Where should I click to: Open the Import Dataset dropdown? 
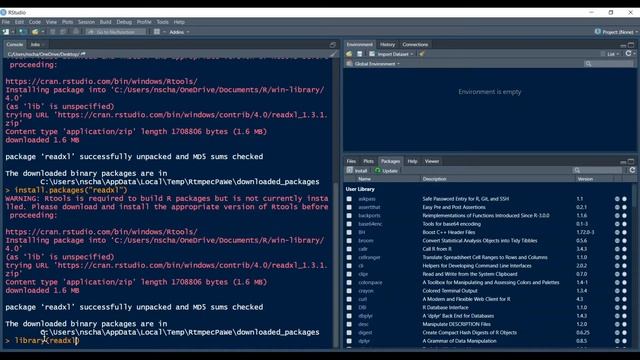pos(392,54)
